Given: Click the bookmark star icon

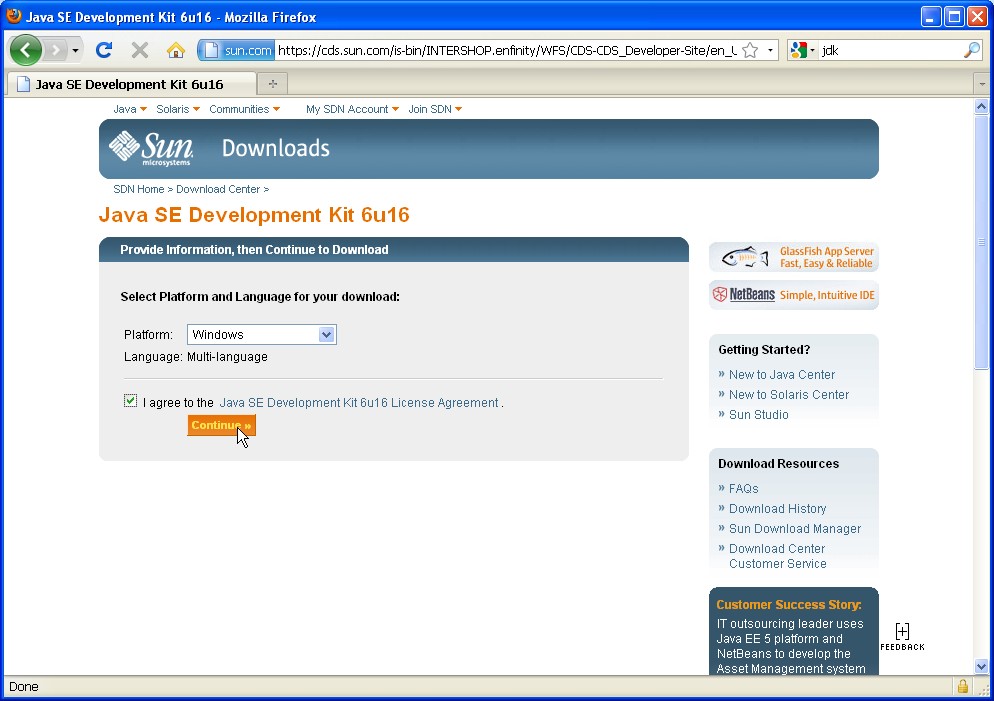Looking at the screenshot, I should click(750, 50).
